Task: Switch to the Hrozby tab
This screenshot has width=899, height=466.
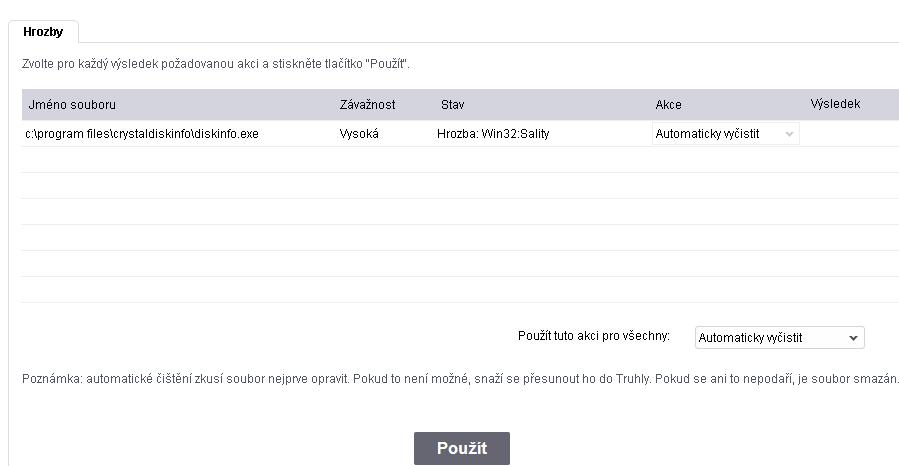Action: click(x=43, y=32)
